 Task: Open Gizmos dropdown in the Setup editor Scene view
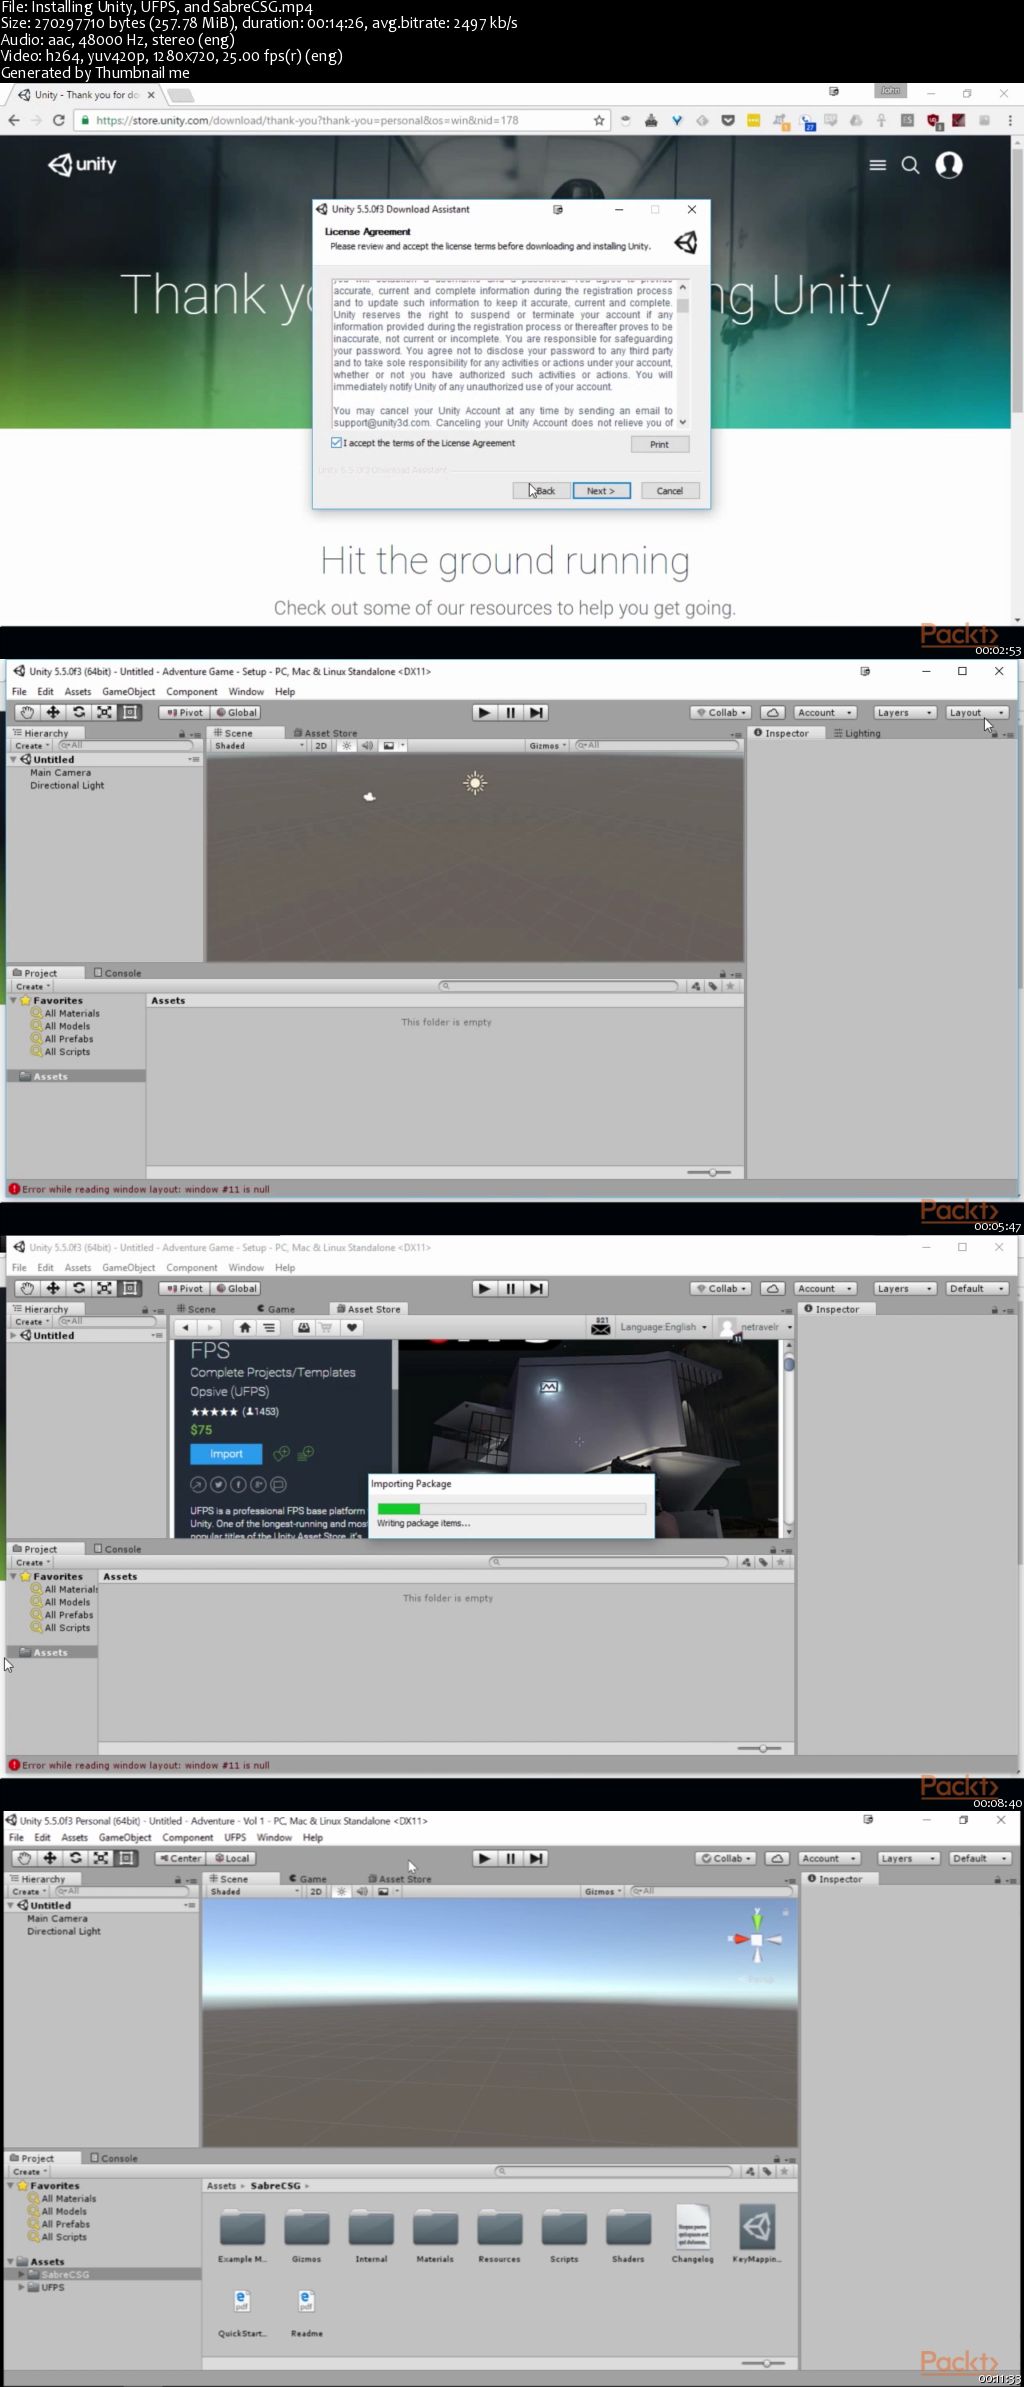(x=548, y=746)
